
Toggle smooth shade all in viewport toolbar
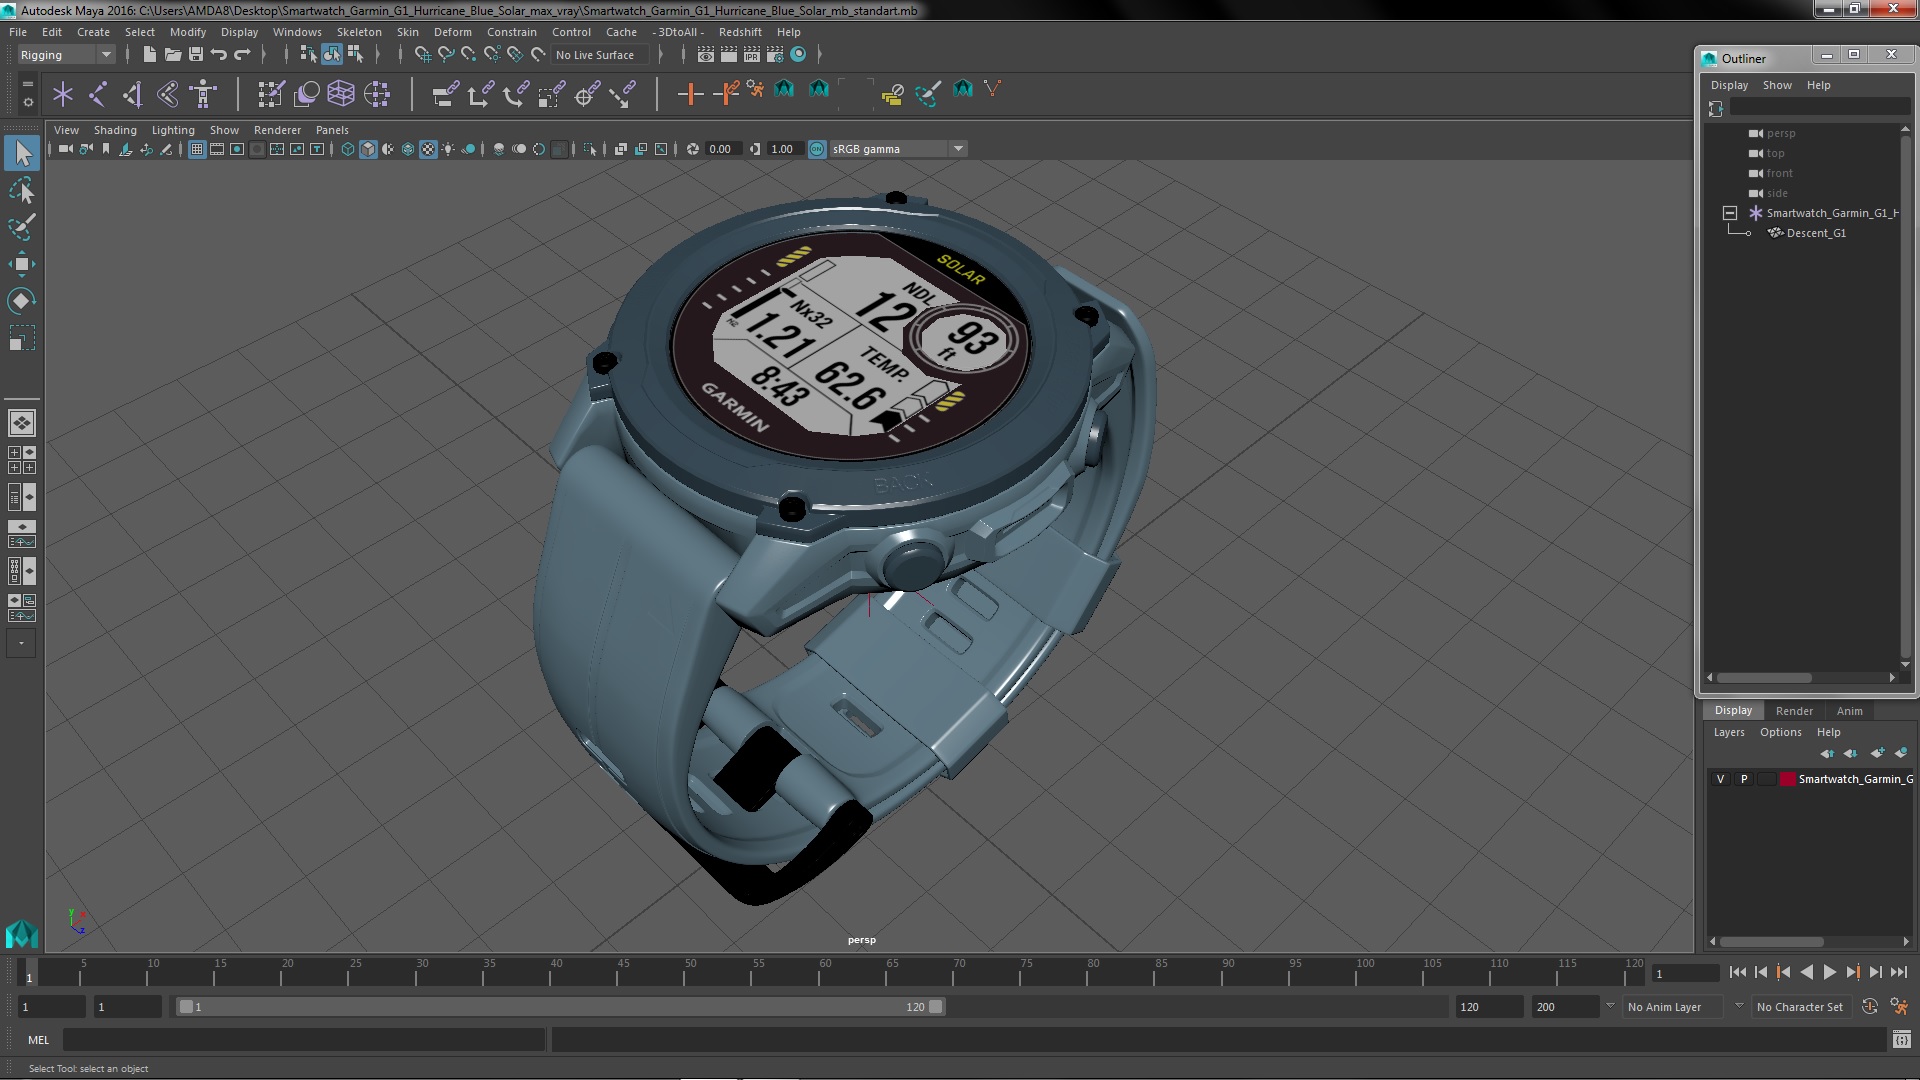click(x=368, y=149)
